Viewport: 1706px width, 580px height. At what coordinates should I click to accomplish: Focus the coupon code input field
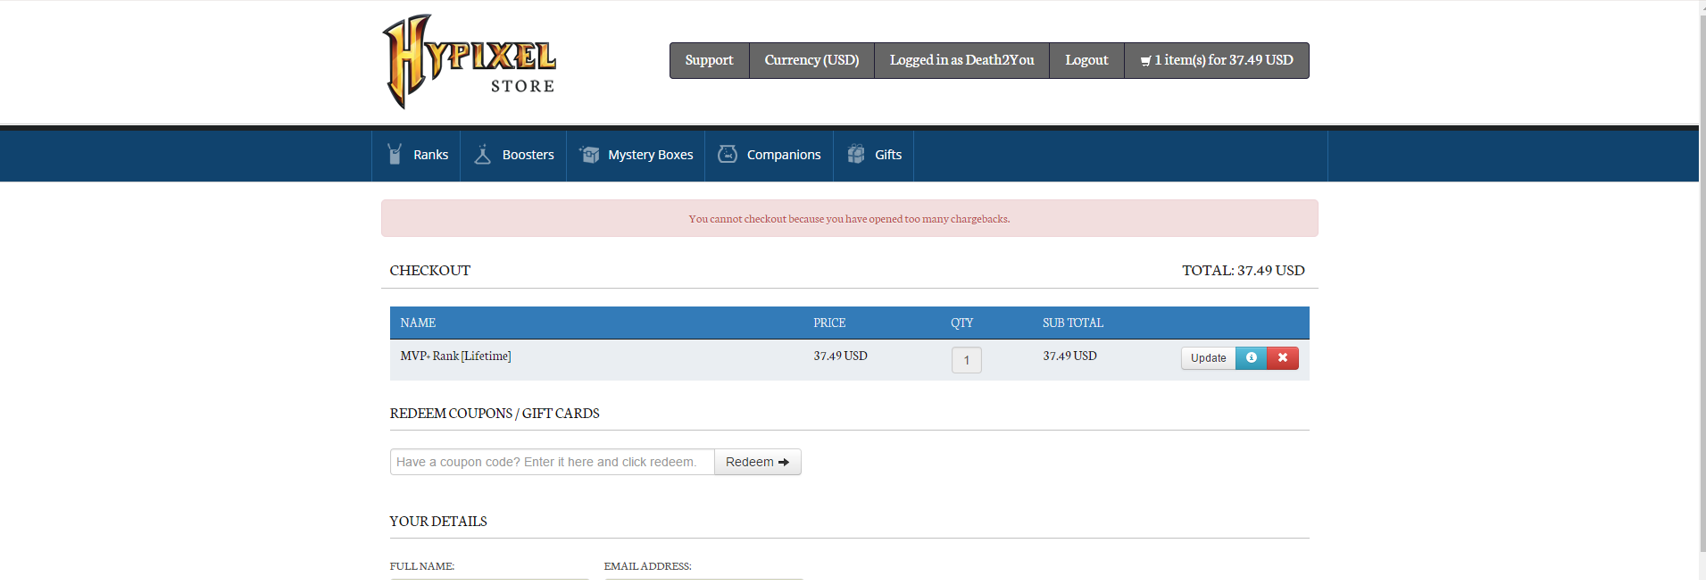click(552, 462)
